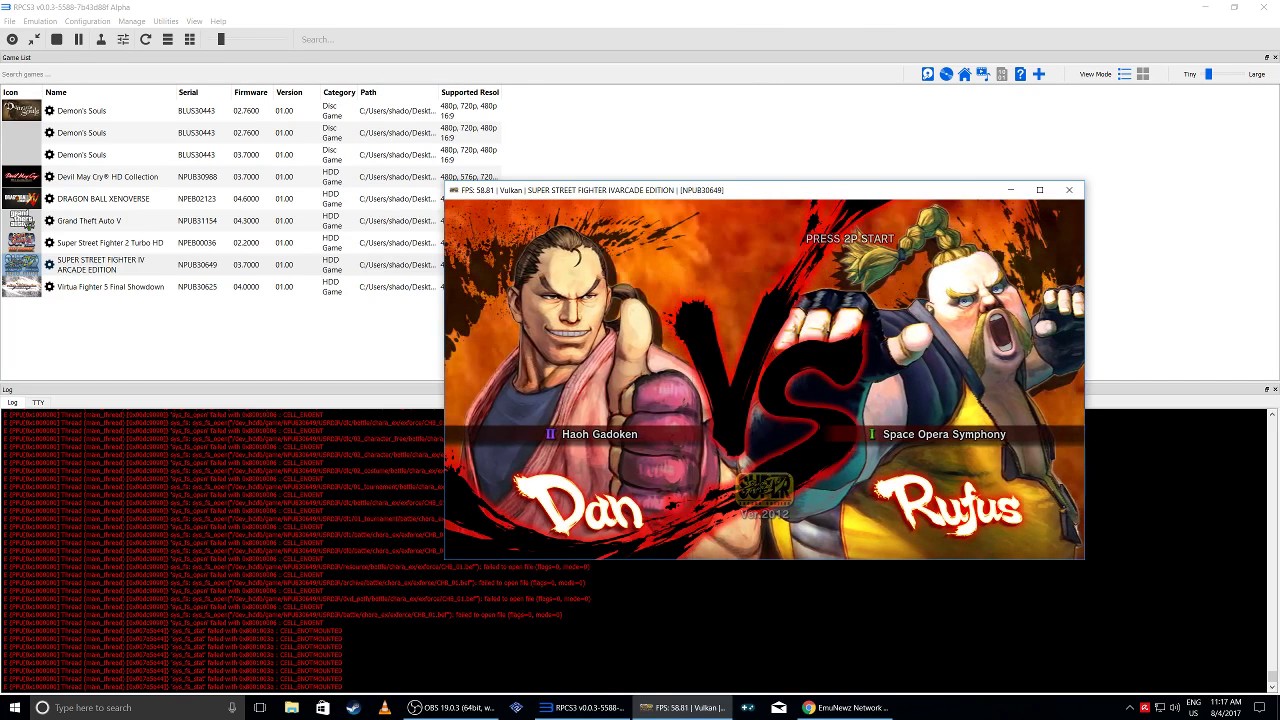
Task: Stop emulation using the square toolbar button
Action: [x=56, y=39]
